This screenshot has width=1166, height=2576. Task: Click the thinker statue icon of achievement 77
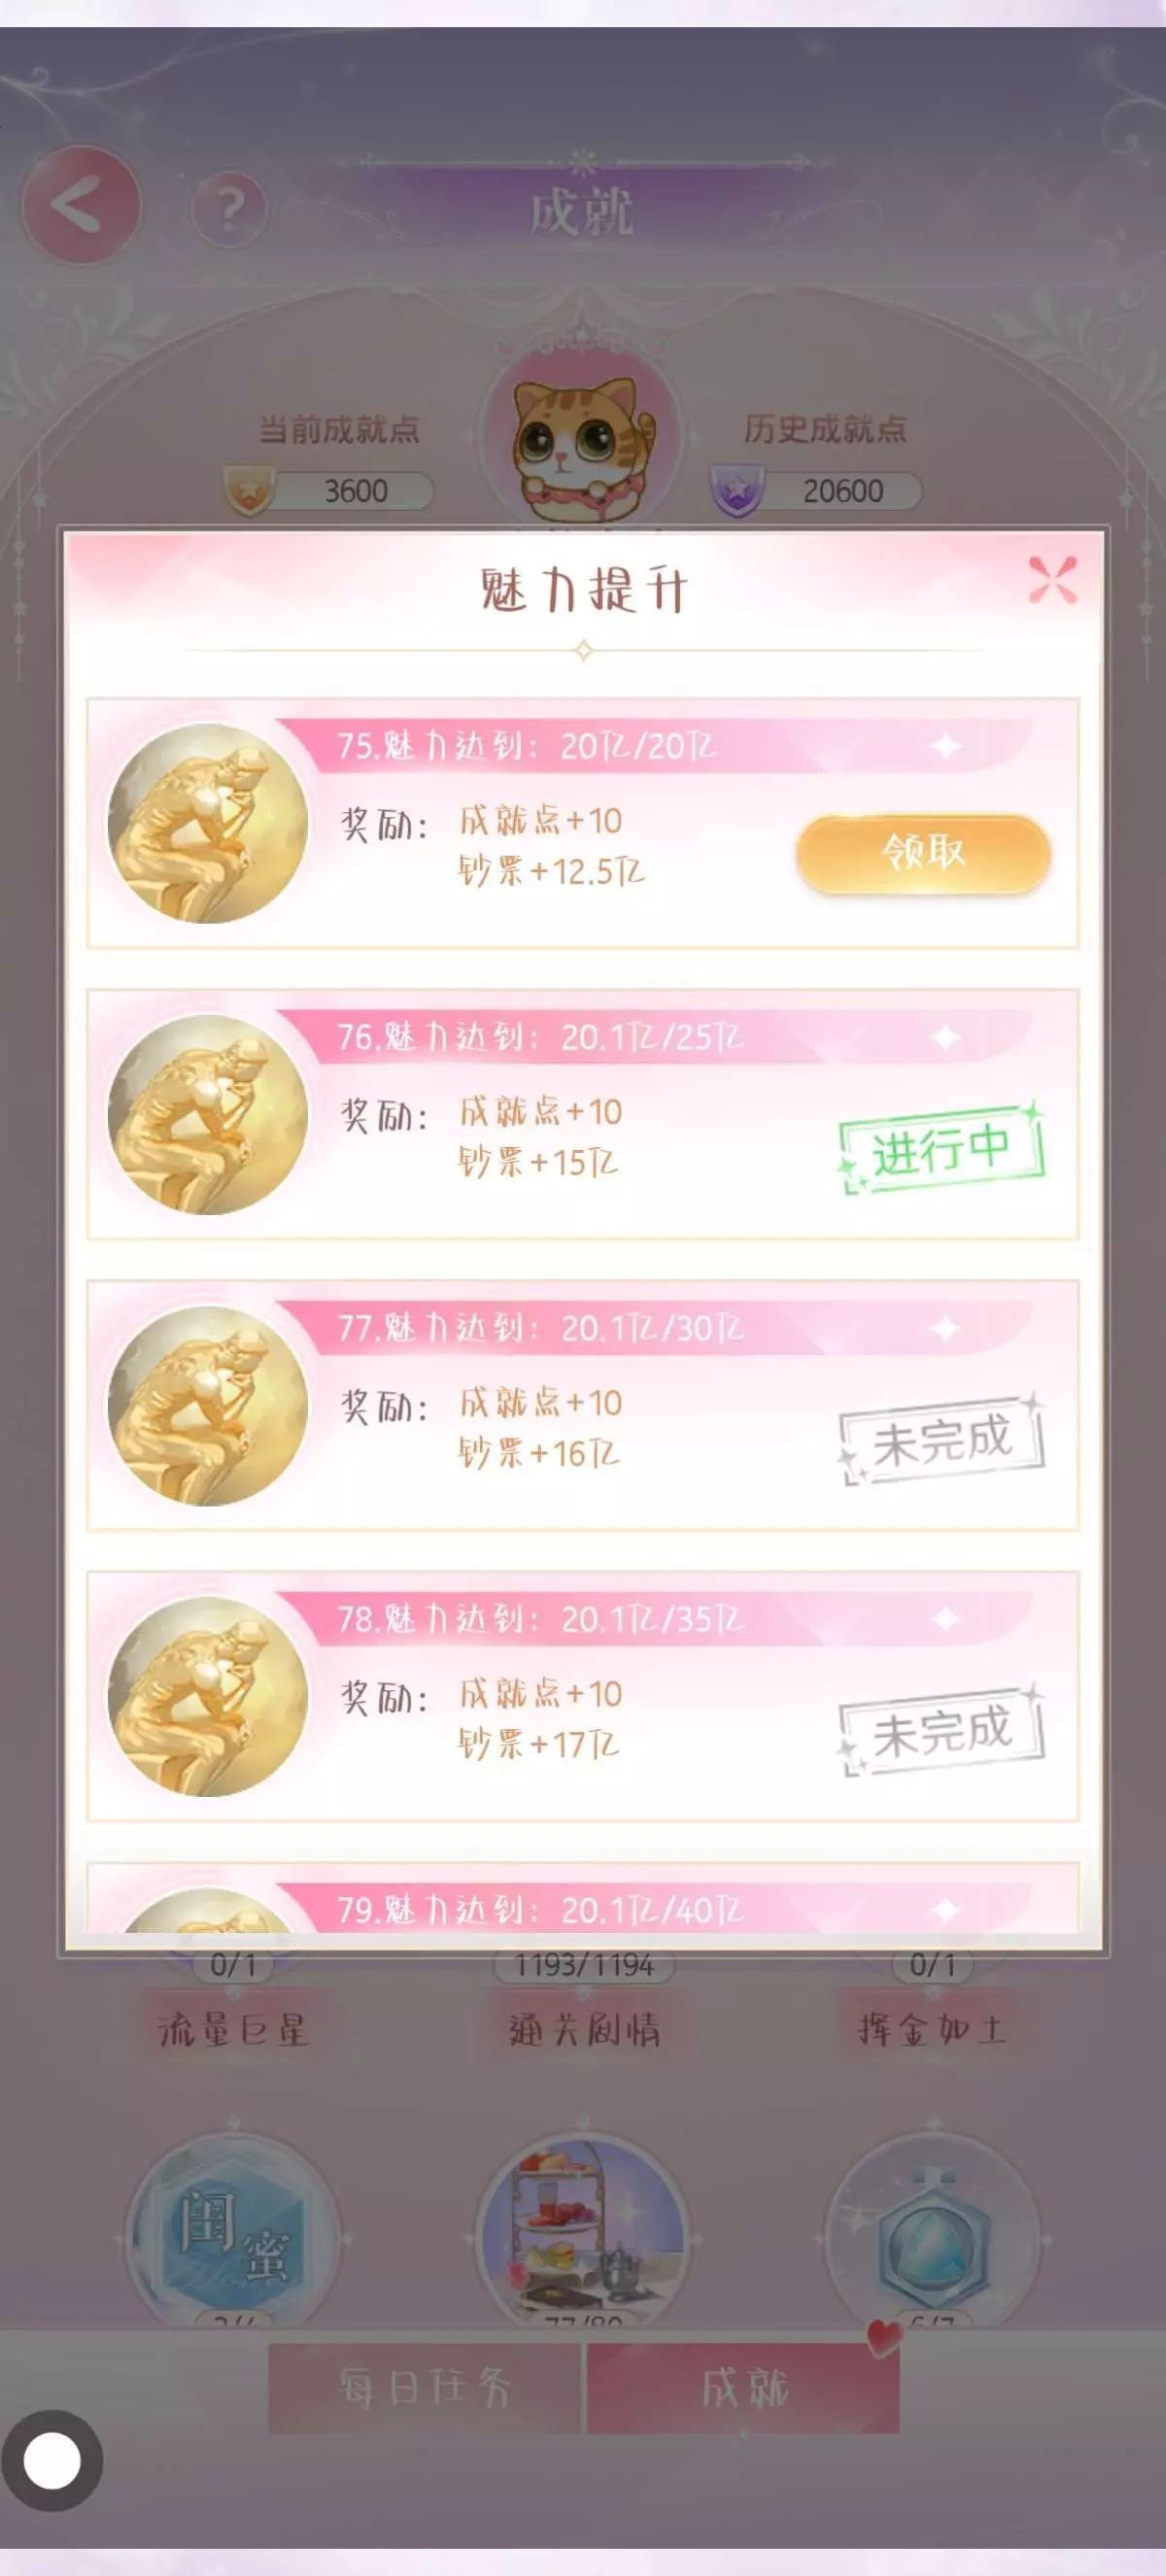tap(207, 1405)
